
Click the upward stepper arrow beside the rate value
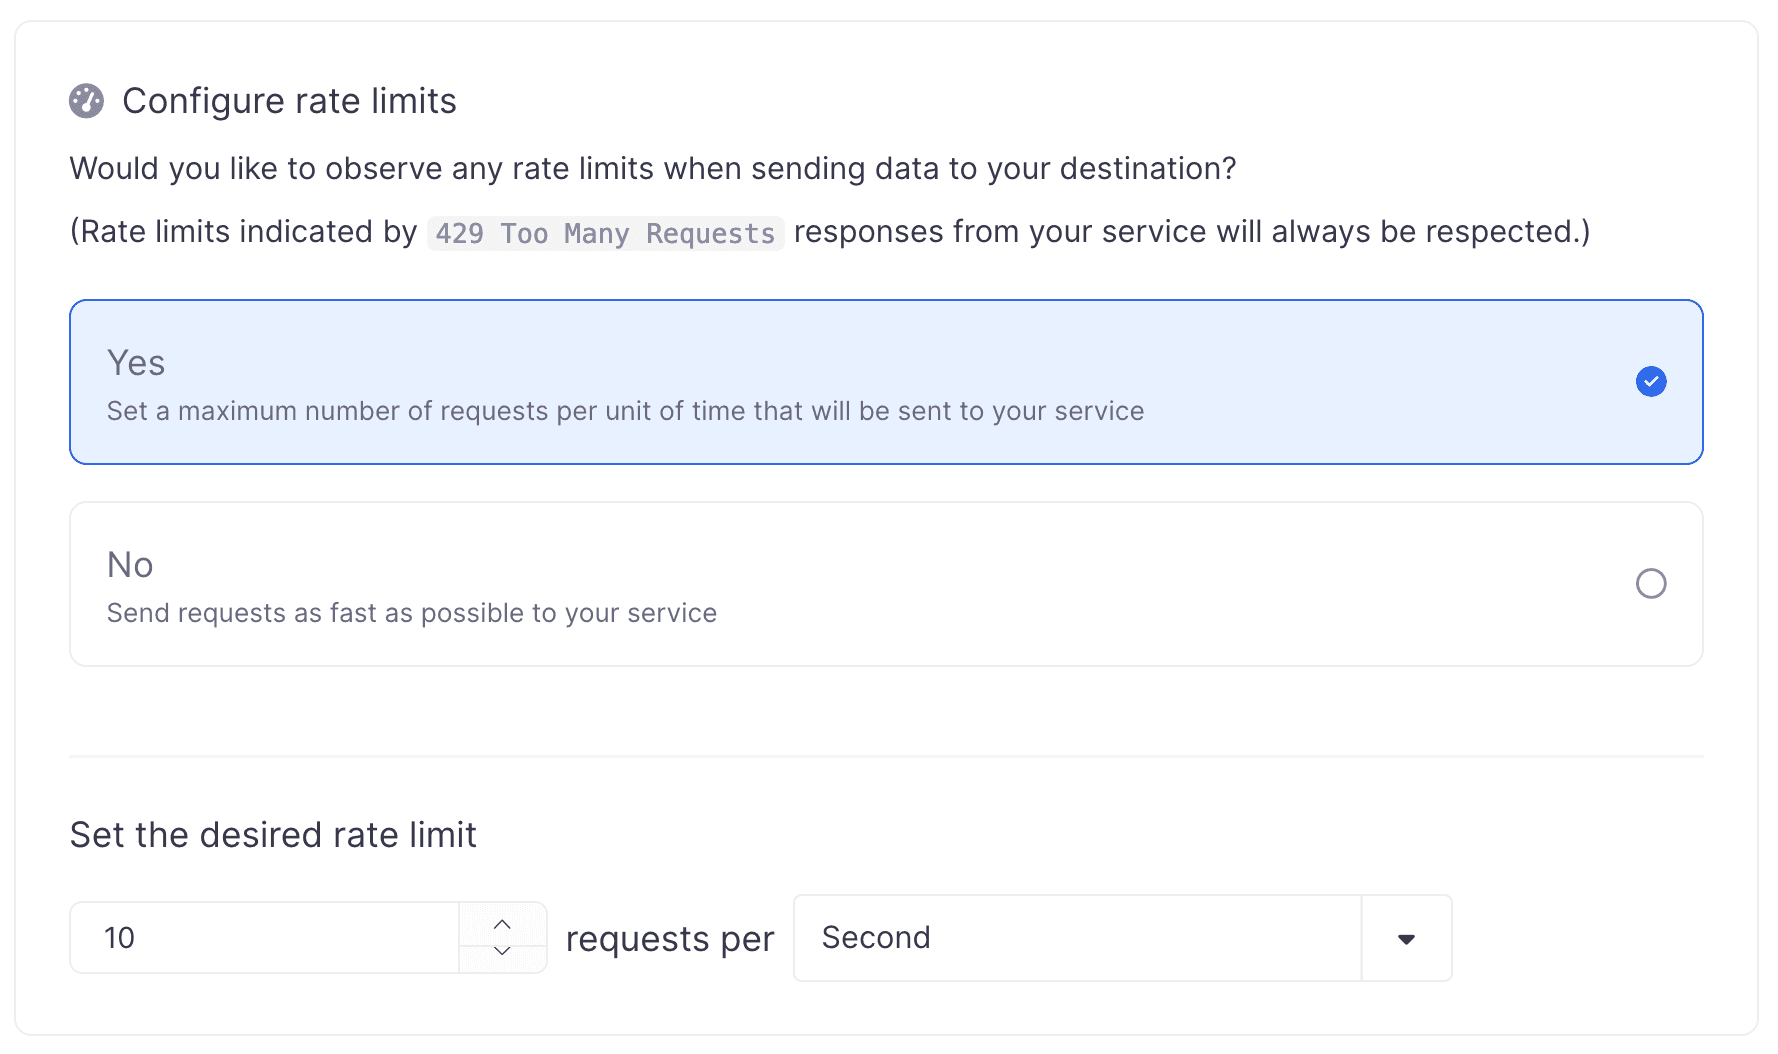503,923
